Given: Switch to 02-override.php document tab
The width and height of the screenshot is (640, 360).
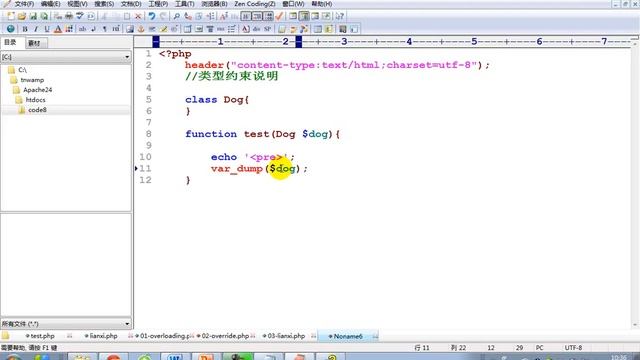Looking at the screenshot, I should pos(225,336).
